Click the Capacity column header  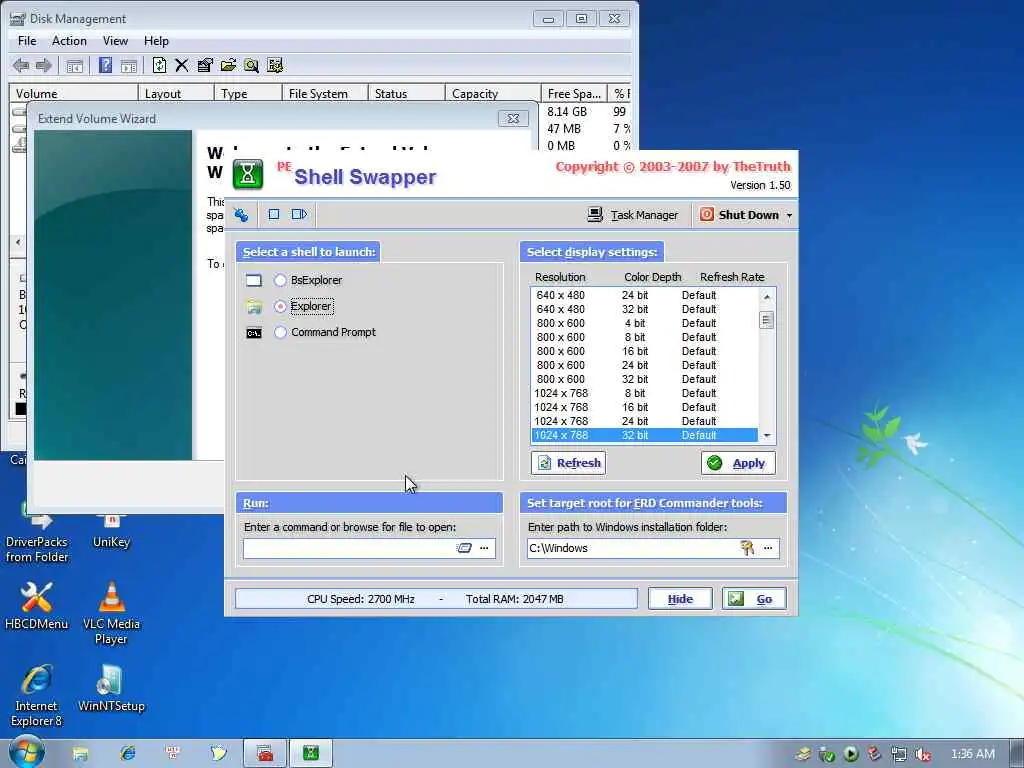coord(492,93)
